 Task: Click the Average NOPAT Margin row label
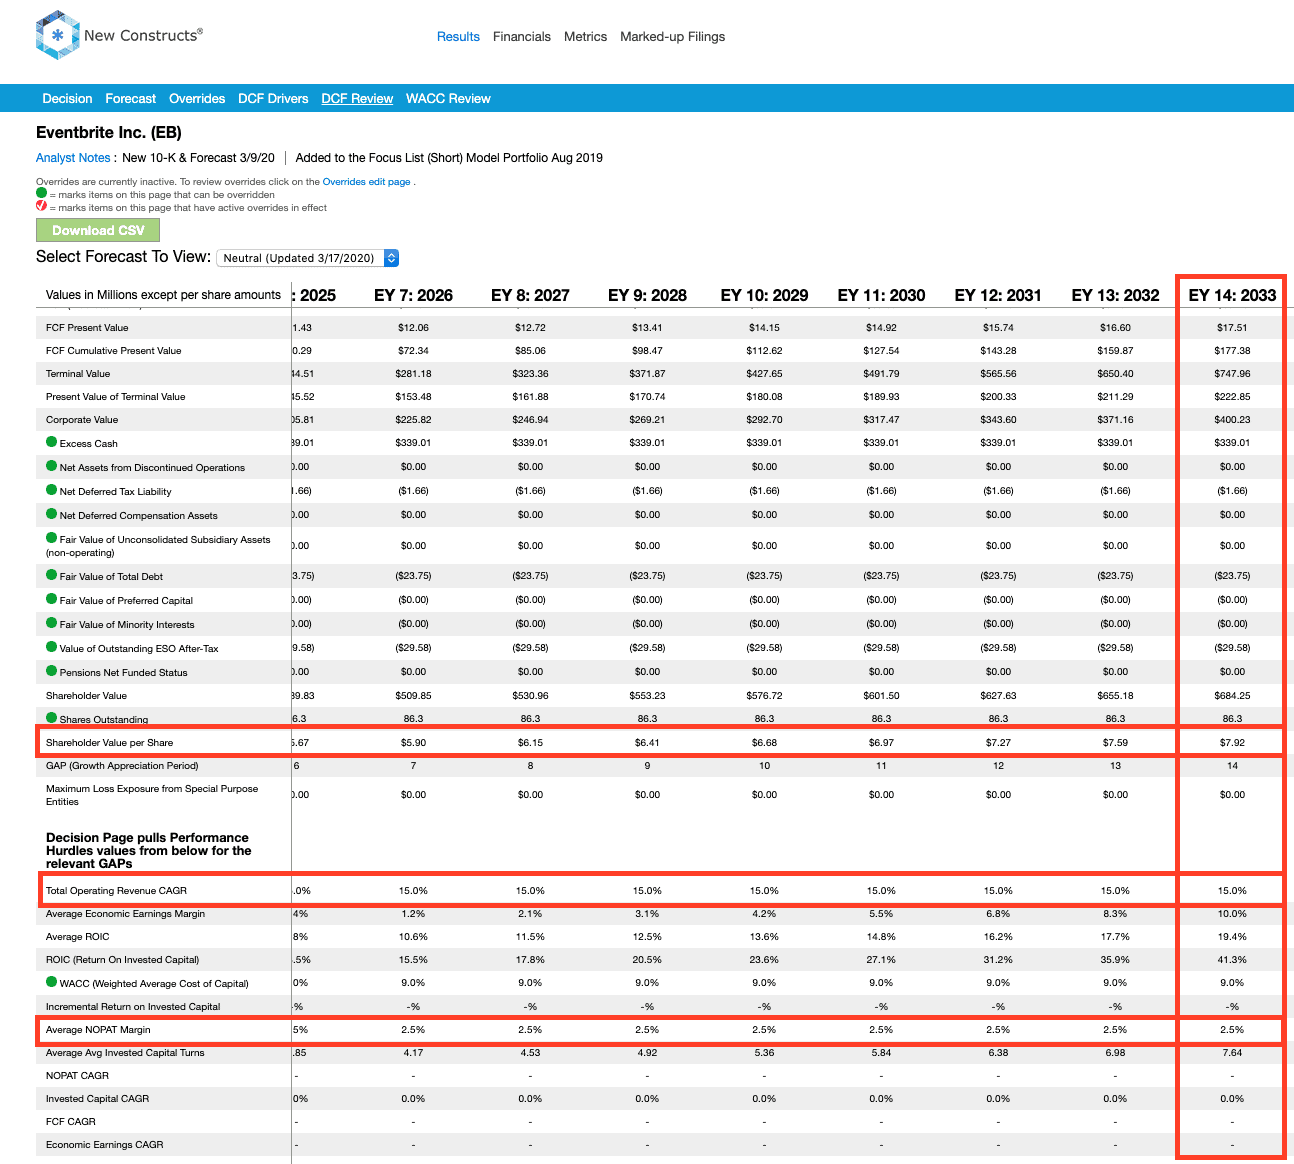tap(98, 1030)
